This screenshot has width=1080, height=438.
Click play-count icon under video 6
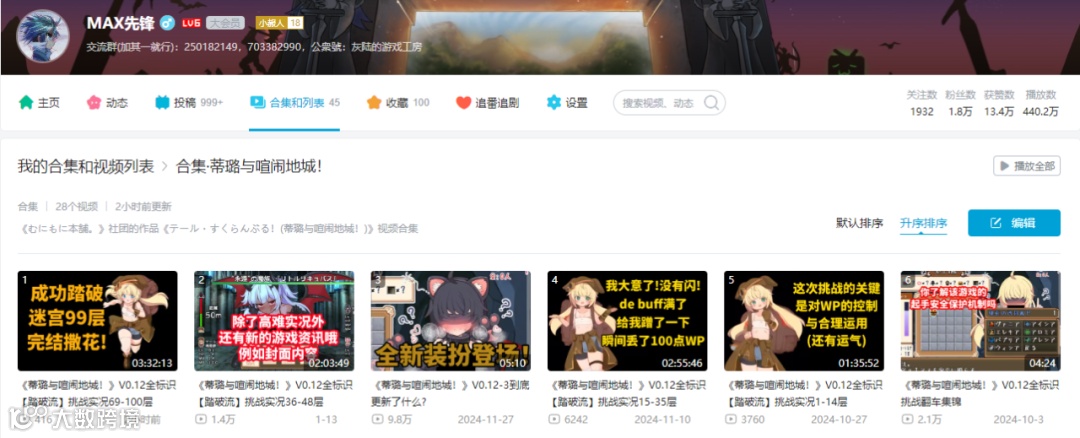(x=906, y=419)
